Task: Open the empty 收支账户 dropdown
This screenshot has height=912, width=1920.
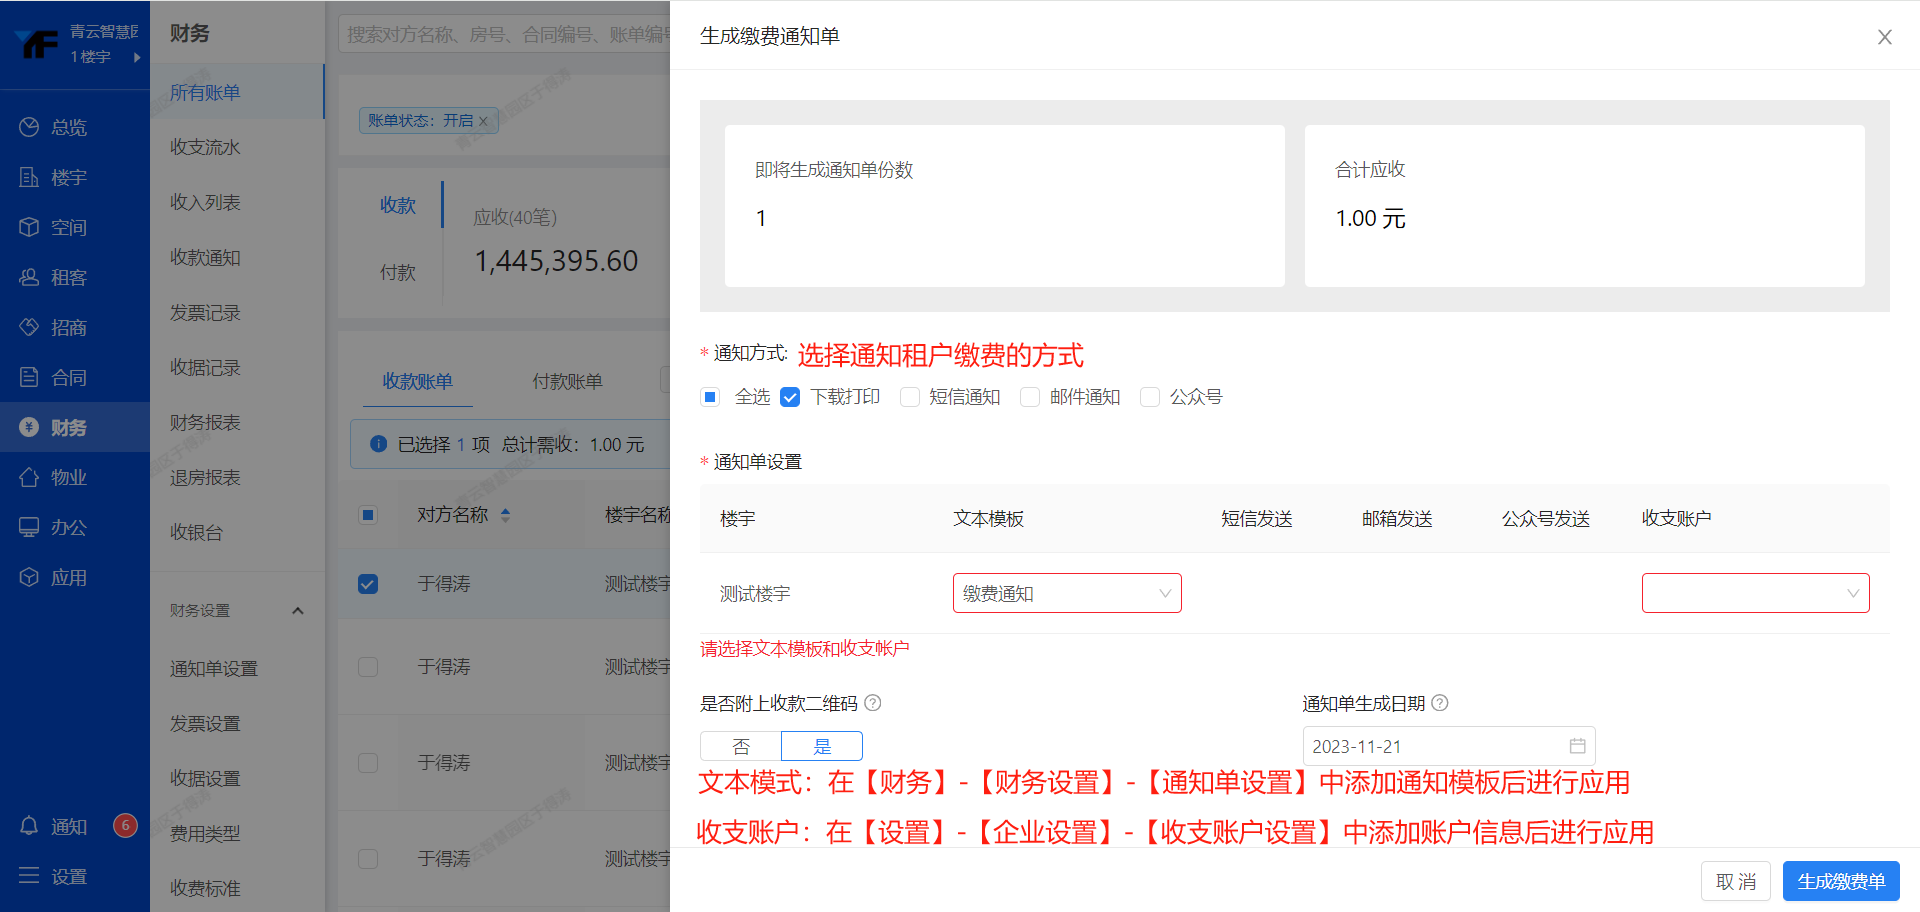Action: click(x=1754, y=593)
